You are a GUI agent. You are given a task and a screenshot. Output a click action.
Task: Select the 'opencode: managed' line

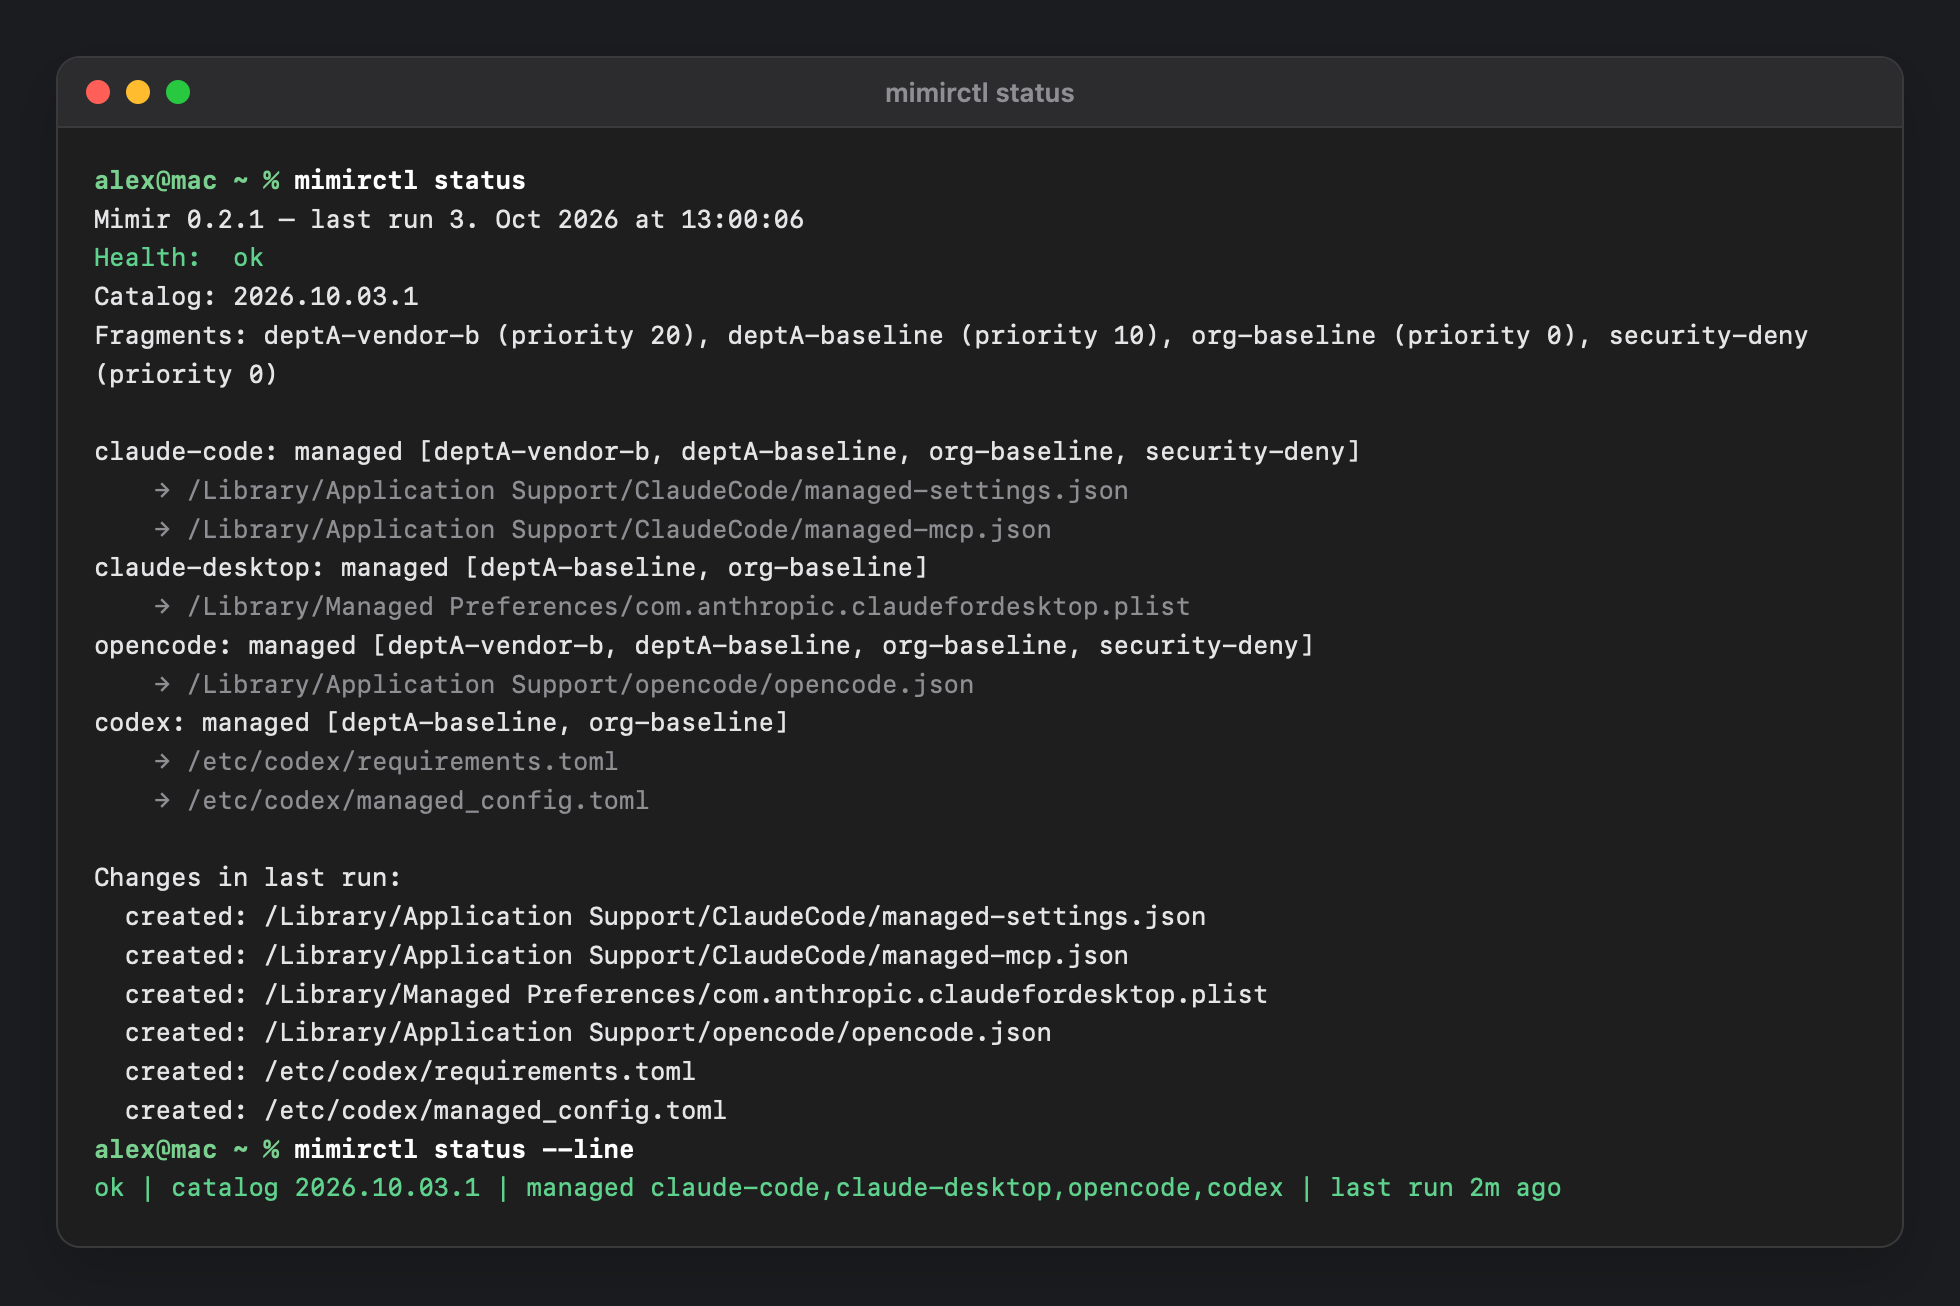click(x=704, y=645)
